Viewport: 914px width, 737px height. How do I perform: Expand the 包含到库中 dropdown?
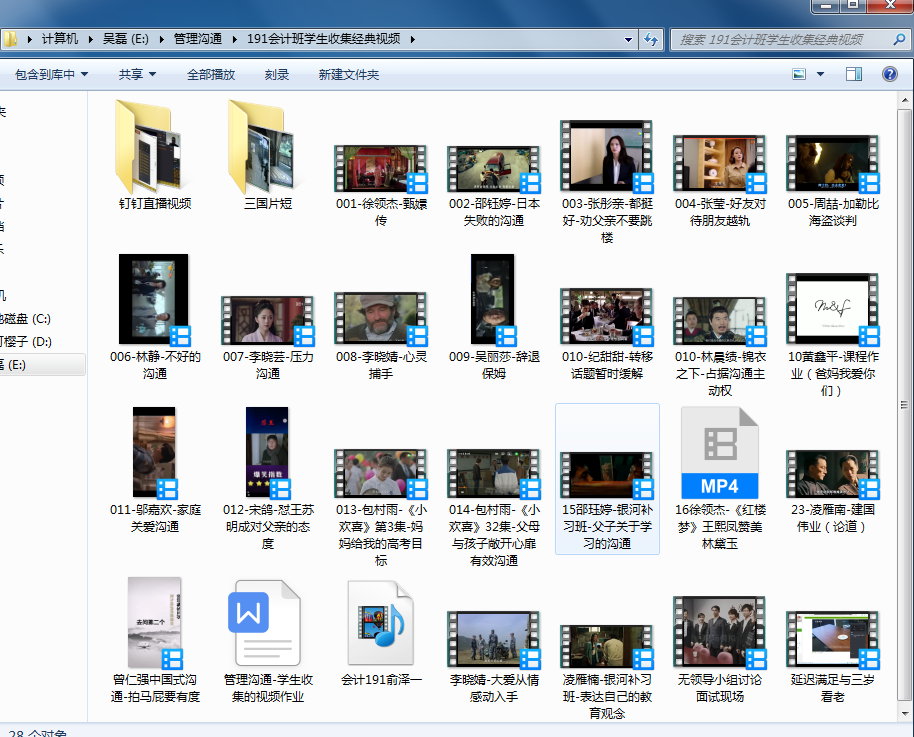51,75
